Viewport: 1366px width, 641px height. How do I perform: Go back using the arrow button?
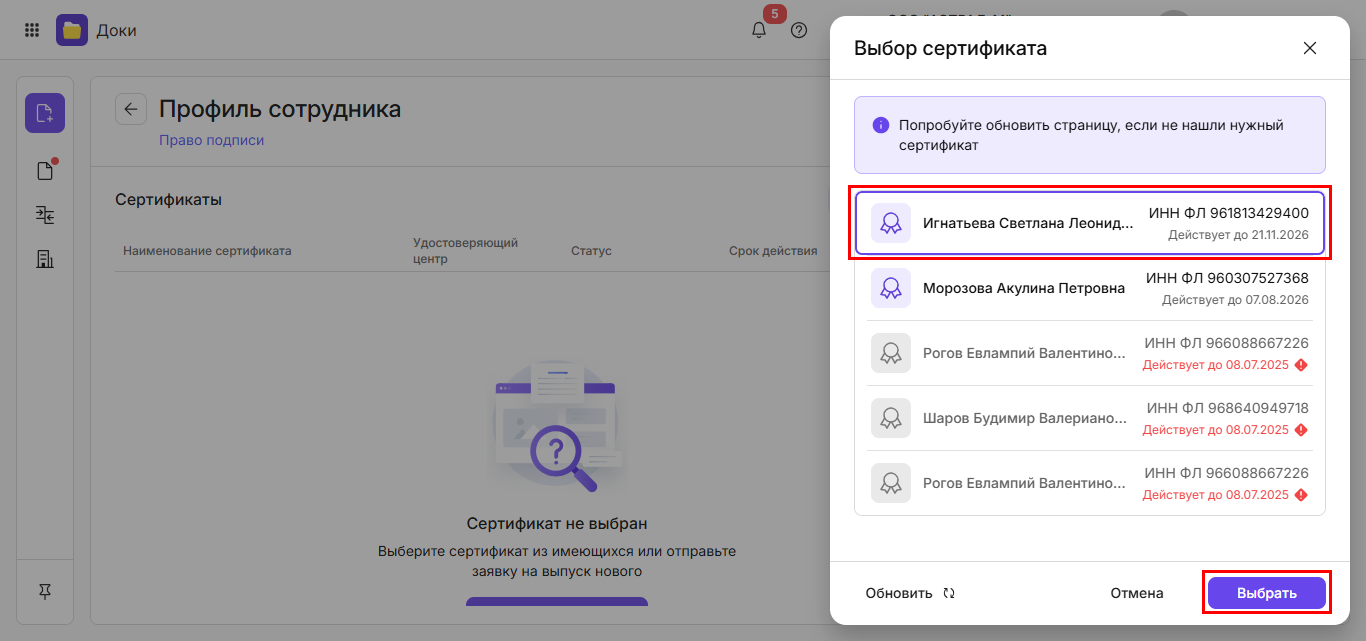pyautogui.click(x=131, y=109)
